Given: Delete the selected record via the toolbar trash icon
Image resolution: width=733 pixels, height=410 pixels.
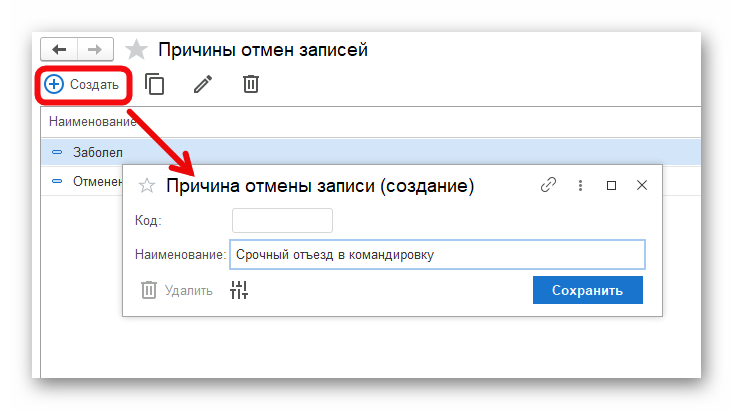Looking at the screenshot, I should click(x=251, y=84).
